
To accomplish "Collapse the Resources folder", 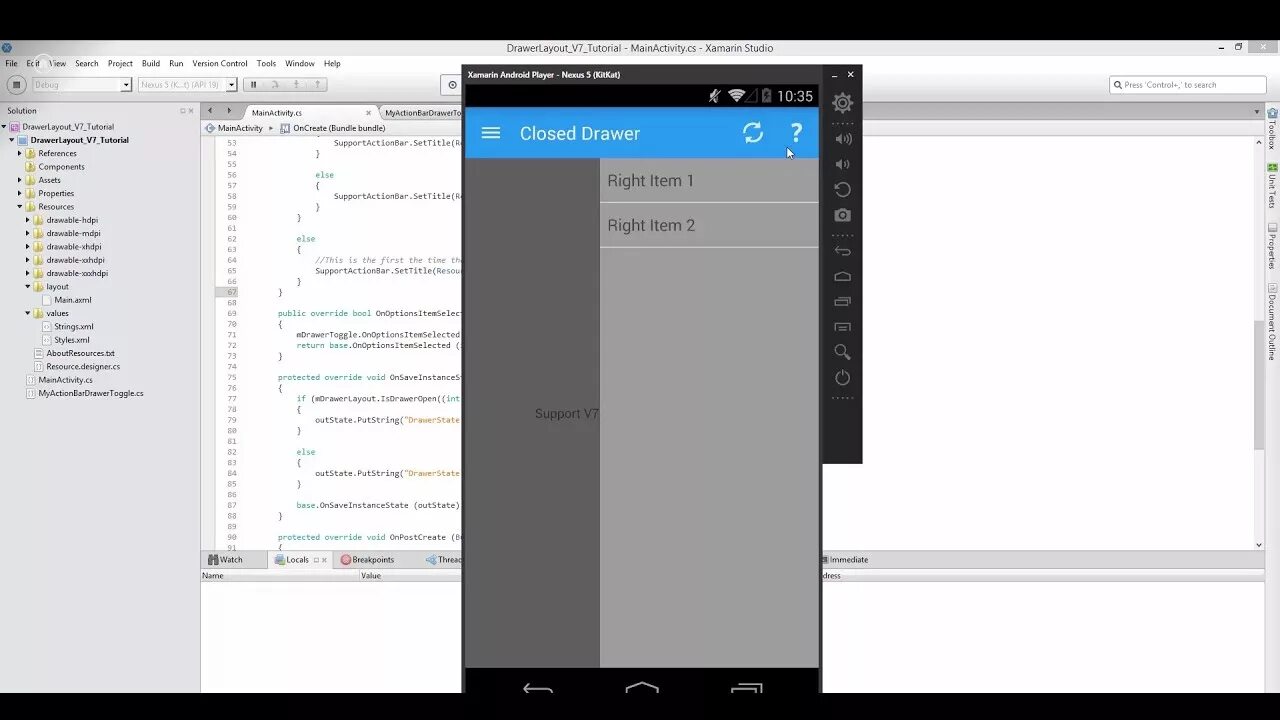I will [20, 207].
